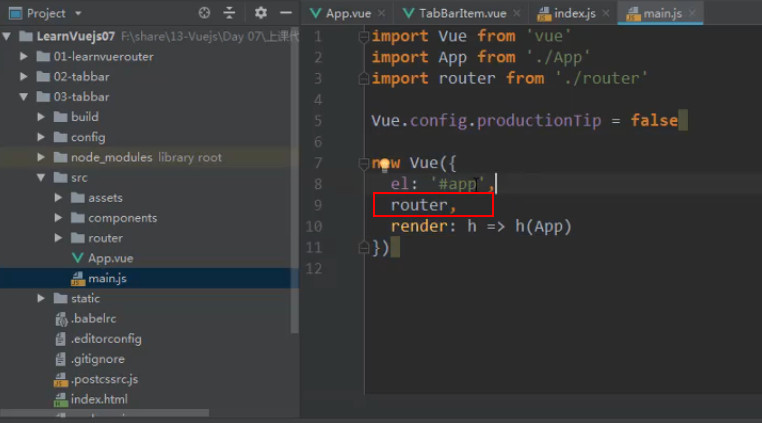Close the TabBarItem.vue tab
This screenshot has height=423, width=762.
click(x=516, y=14)
